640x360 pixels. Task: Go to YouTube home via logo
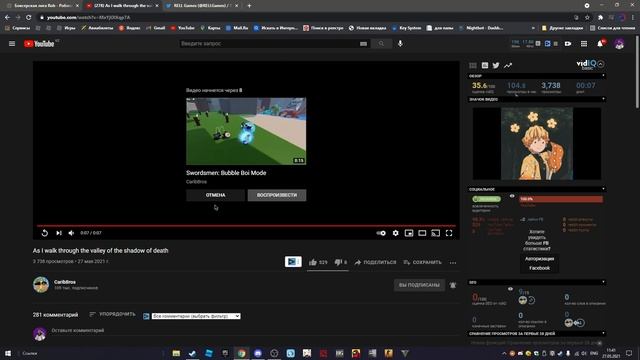[39, 44]
